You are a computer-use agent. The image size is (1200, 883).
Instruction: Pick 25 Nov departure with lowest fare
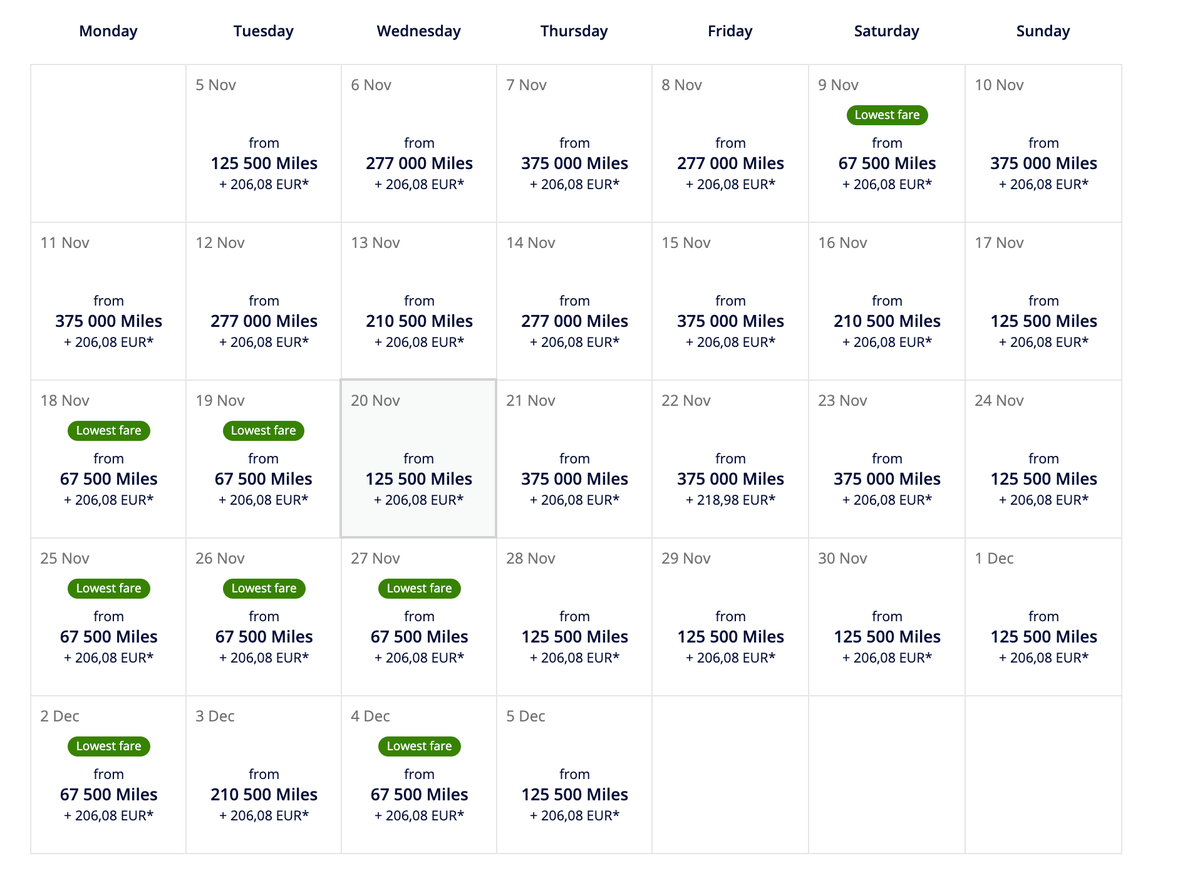(x=108, y=616)
